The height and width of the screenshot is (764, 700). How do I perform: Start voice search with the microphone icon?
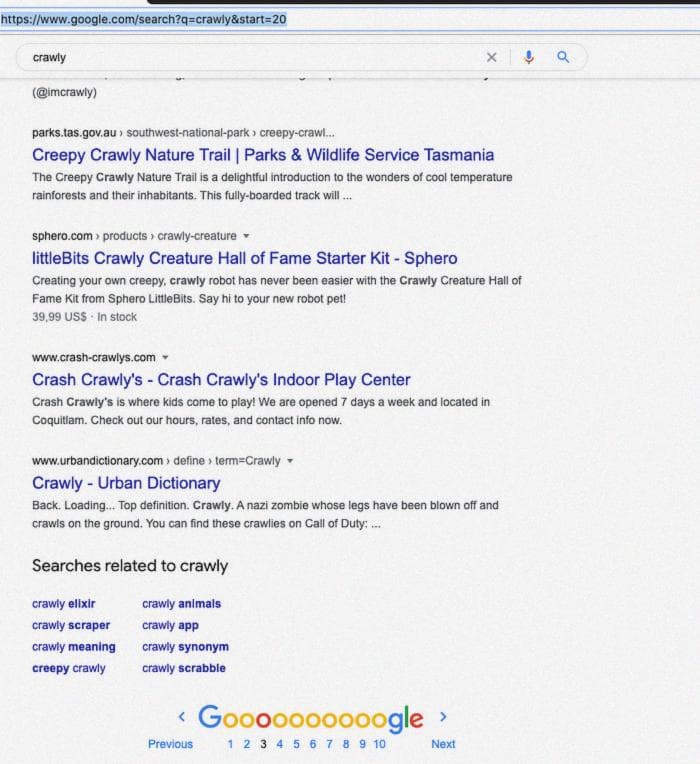click(x=529, y=57)
